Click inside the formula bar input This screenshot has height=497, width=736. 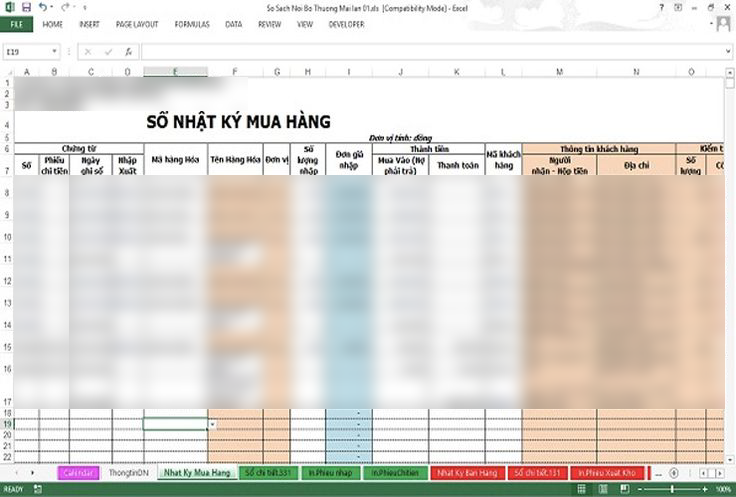point(432,52)
